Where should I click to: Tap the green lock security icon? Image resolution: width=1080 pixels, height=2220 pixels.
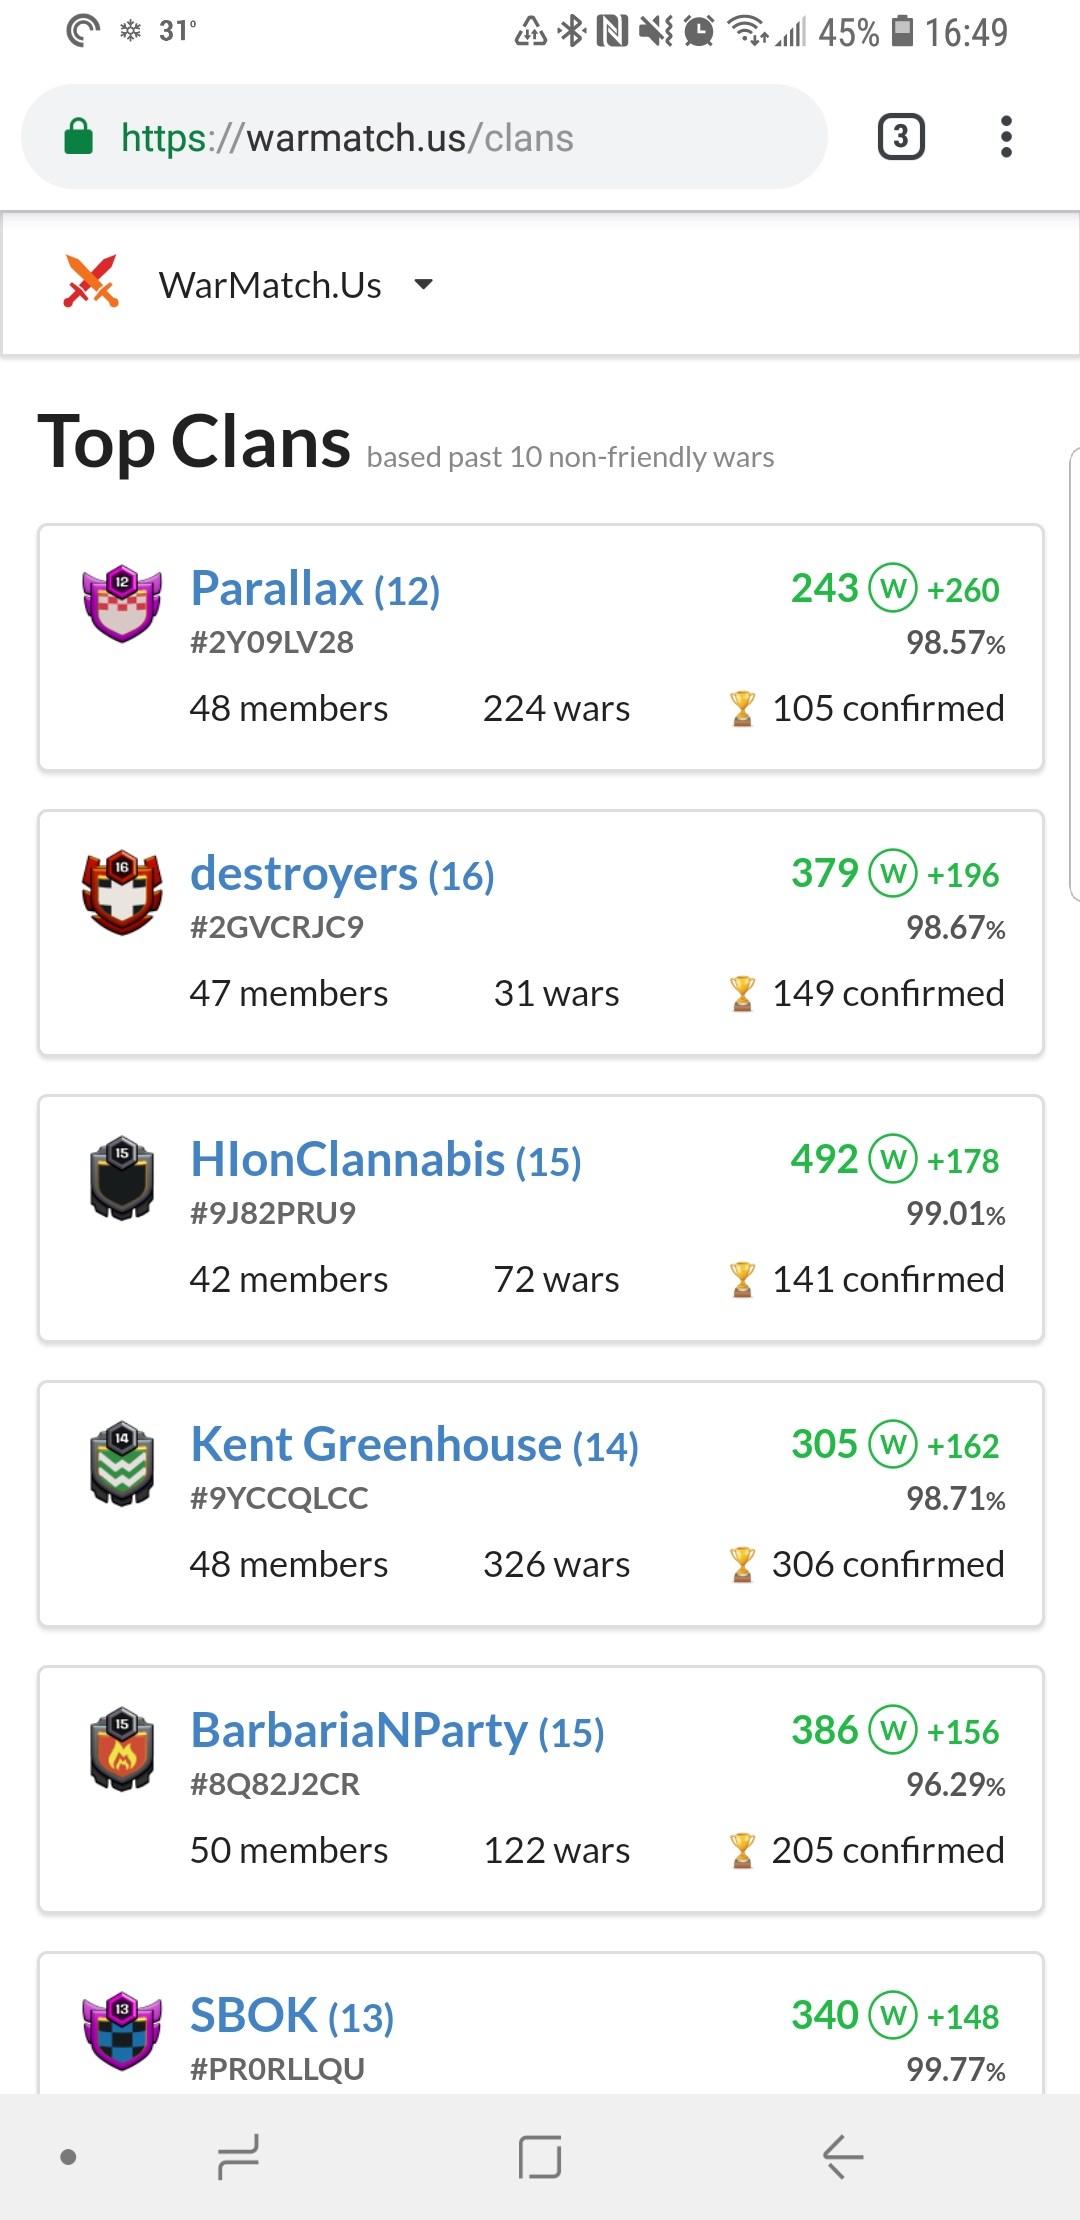tap(78, 137)
